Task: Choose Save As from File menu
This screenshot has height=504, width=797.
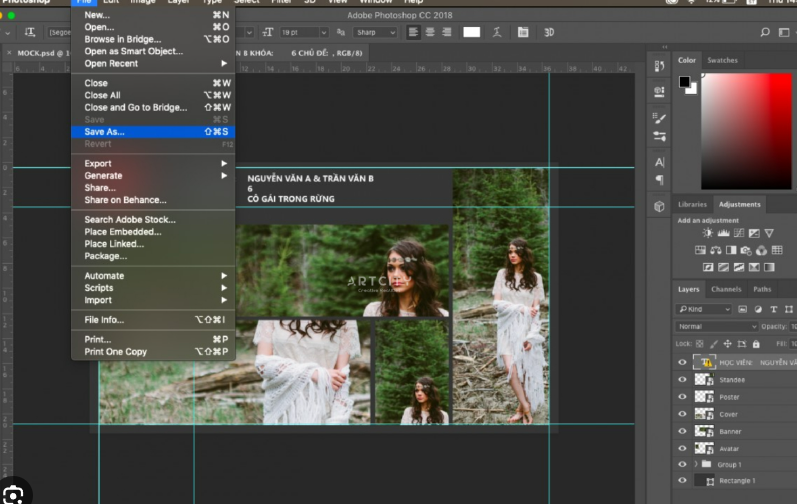Action: pyautogui.click(x=105, y=132)
